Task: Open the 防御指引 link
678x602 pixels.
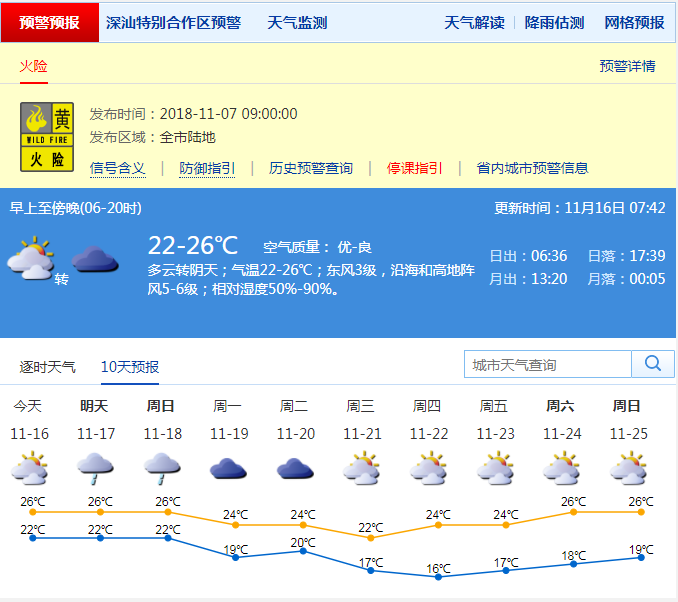Action: 207,168
